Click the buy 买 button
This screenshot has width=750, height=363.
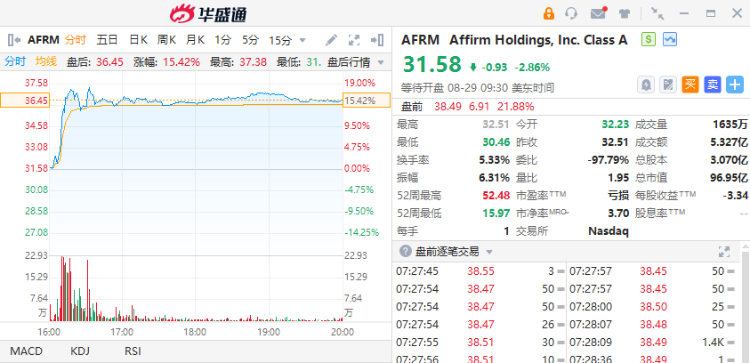tap(690, 85)
